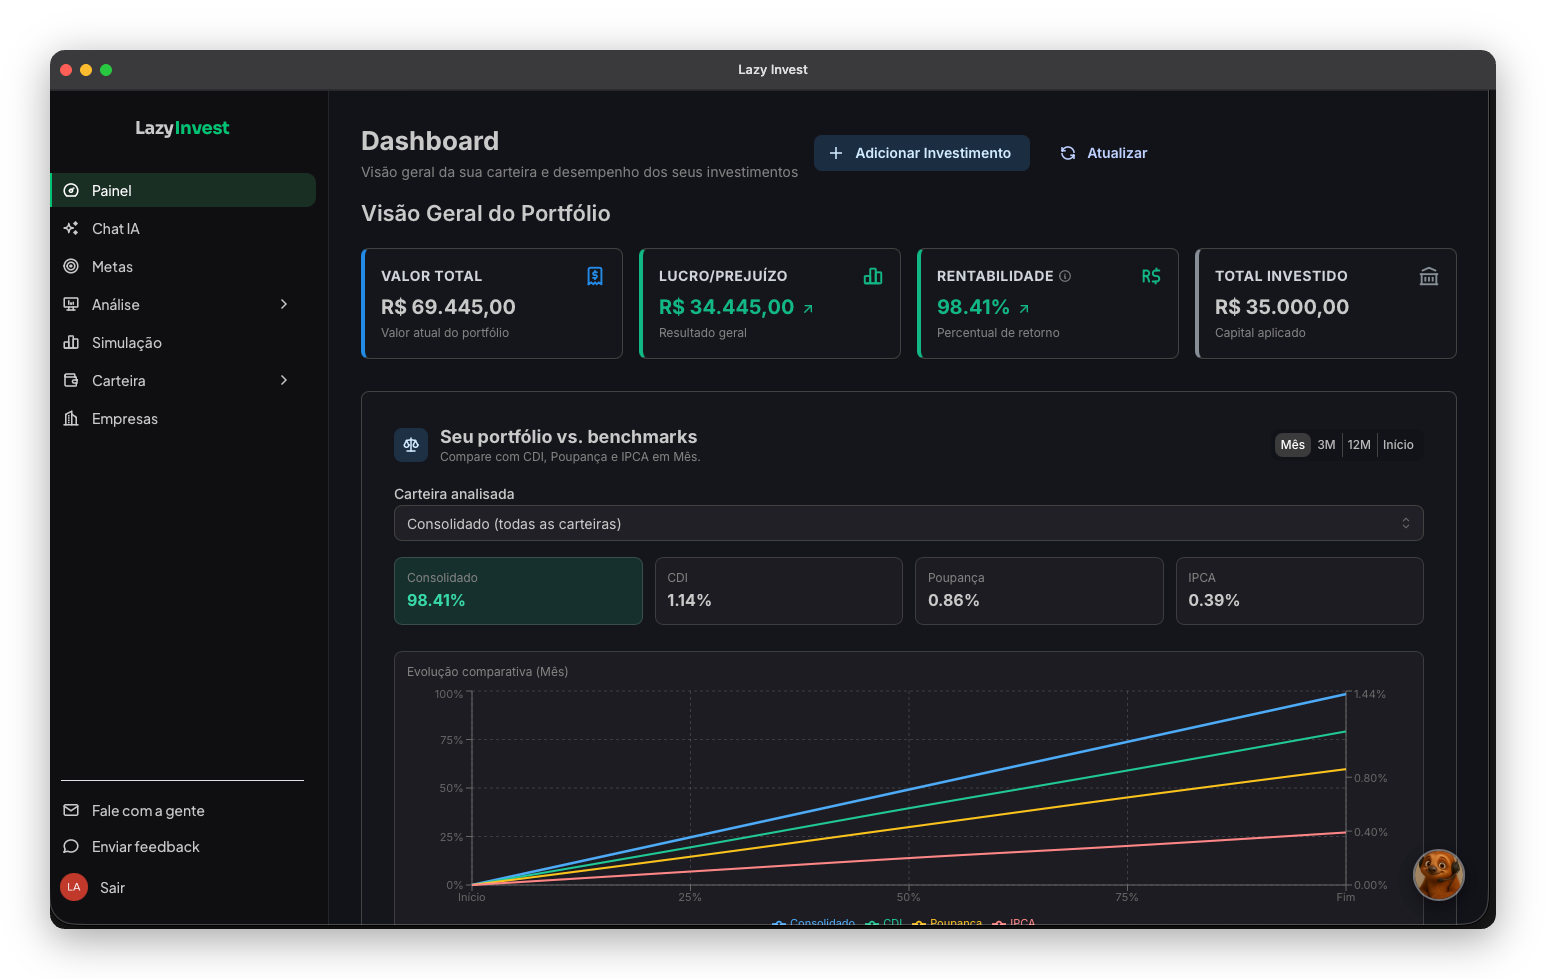
Task: Open the Carteira sidebar section
Action: pyautogui.click(x=183, y=380)
